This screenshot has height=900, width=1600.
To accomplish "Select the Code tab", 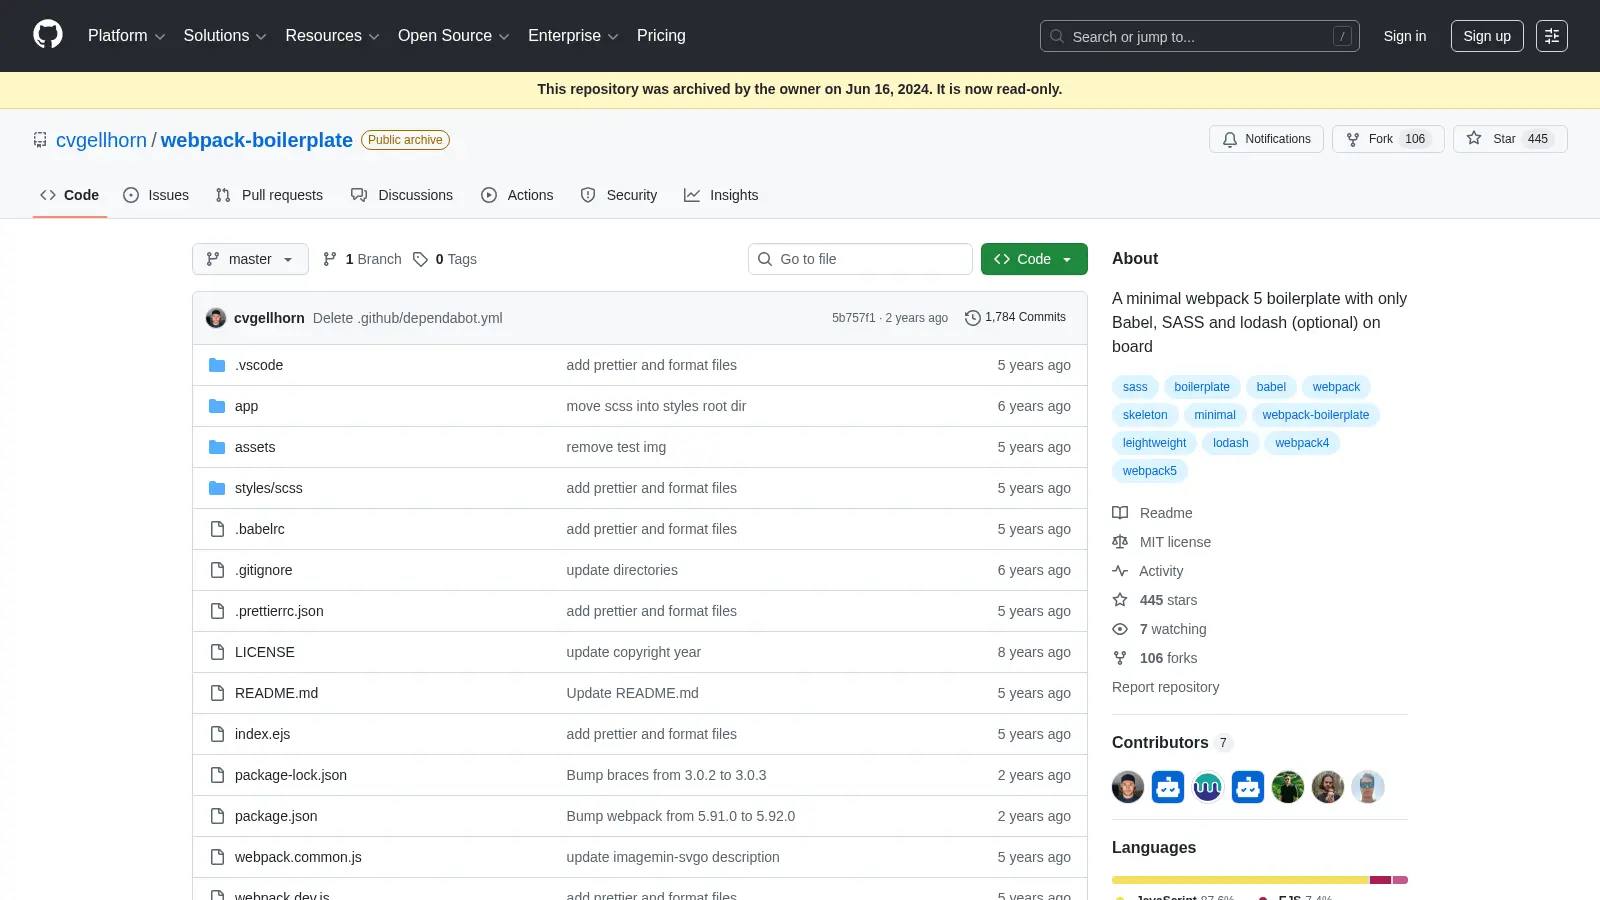I will coord(70,195).
